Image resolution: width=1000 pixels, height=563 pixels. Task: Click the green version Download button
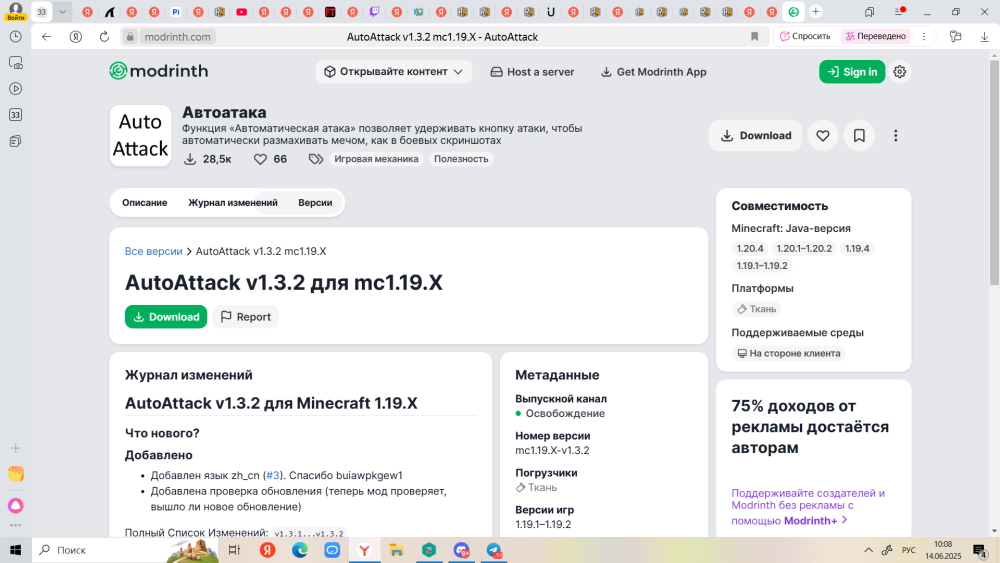click(x=166, y=317)
